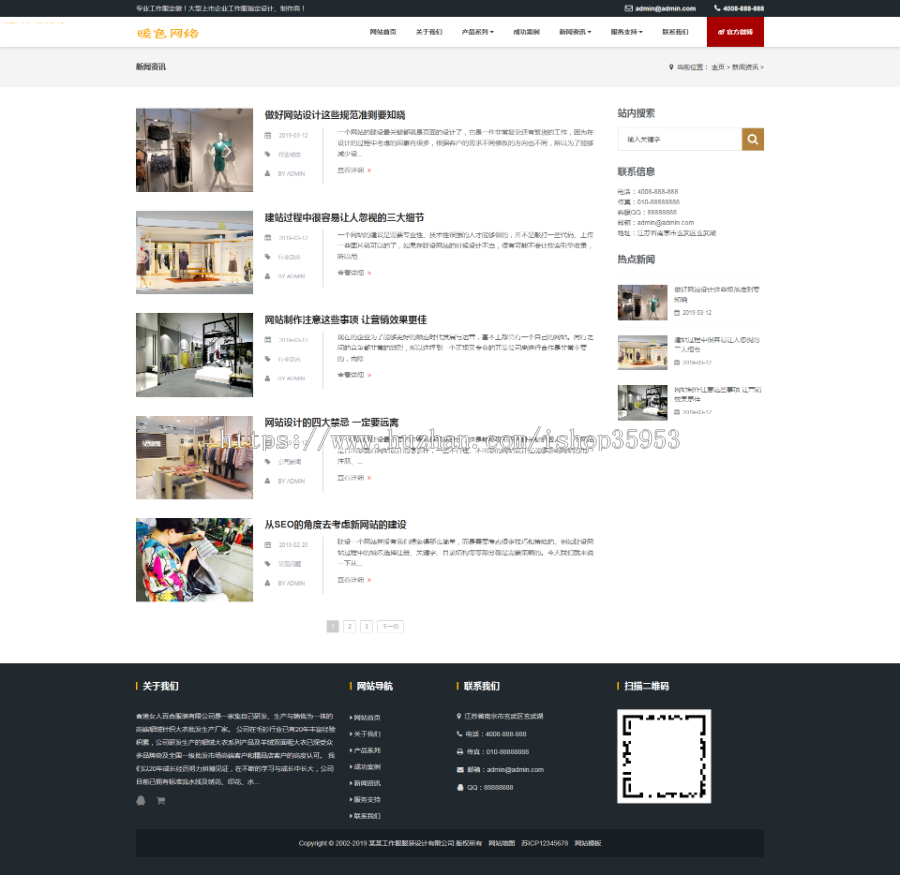
Task: Click the QR code image in footer
Action: [664, 756]
